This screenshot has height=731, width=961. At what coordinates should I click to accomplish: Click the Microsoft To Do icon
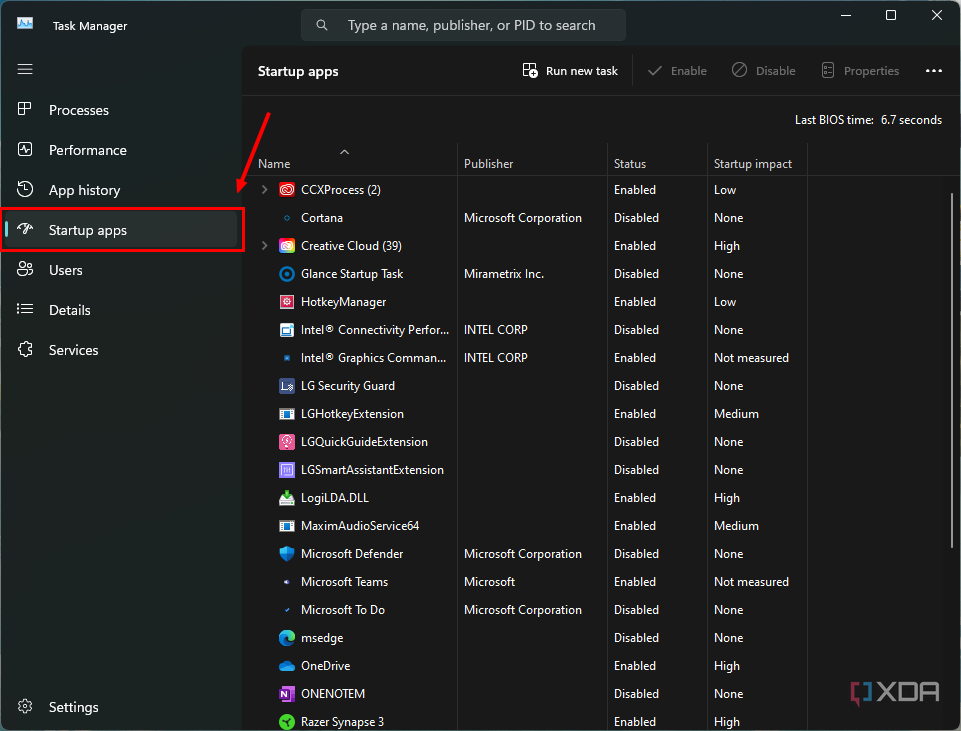tap(287, 610)
